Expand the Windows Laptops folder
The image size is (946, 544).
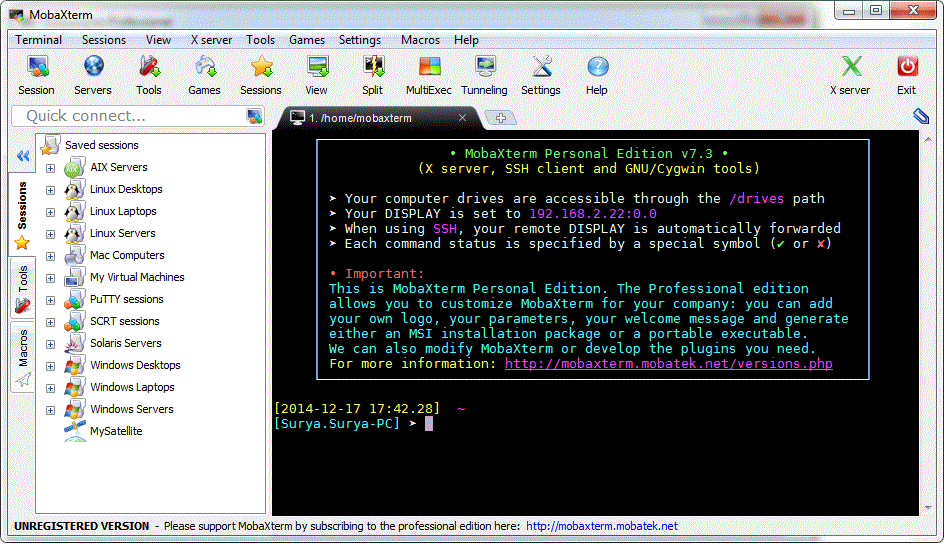point(51,388)
